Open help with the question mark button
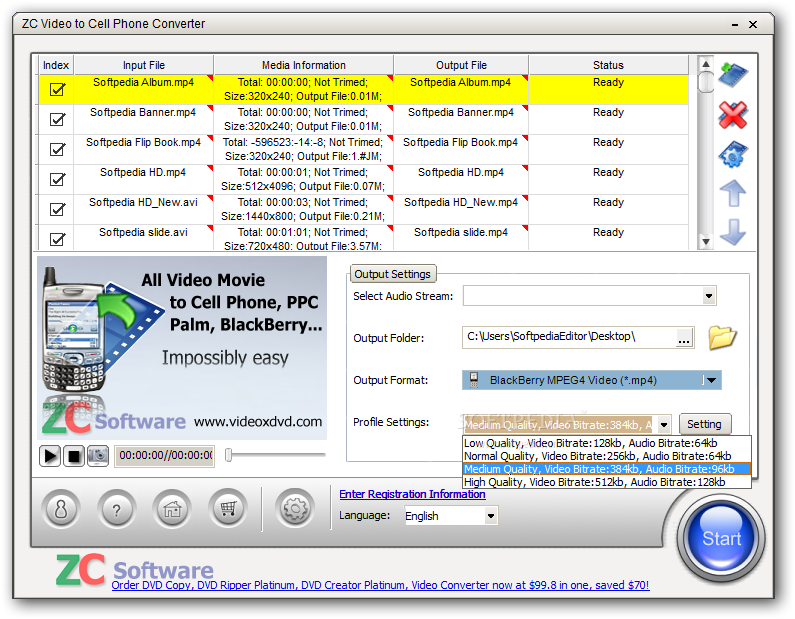Image resolution: width=795 pixels, height=619 pixels. click(117, 508)
